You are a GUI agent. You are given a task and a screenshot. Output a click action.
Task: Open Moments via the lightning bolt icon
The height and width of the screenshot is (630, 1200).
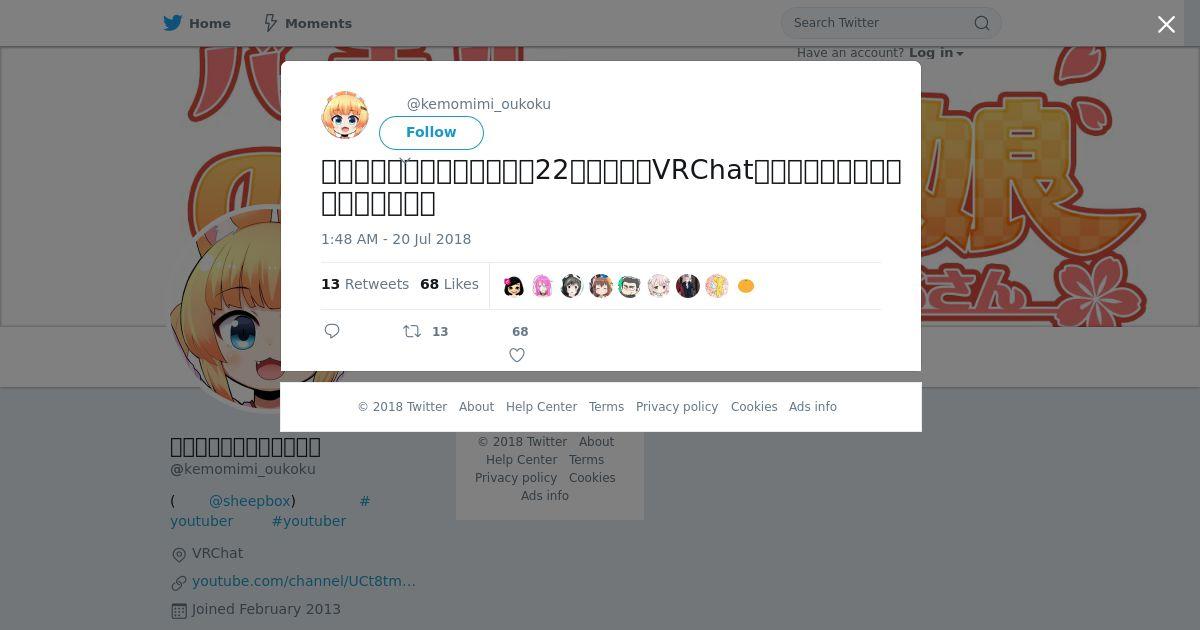(270, 23)
